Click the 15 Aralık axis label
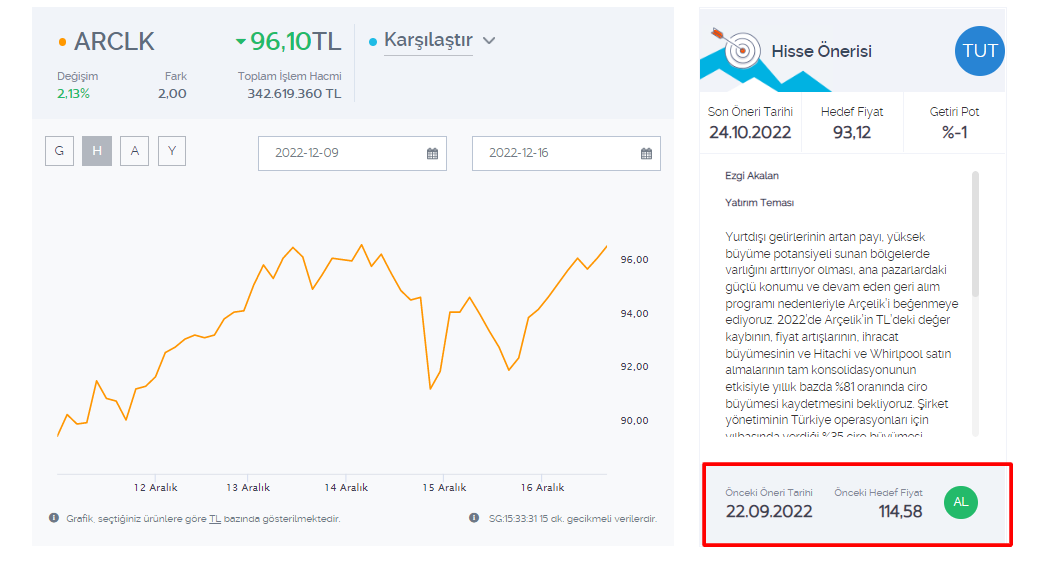 click(x=444, y=488)
